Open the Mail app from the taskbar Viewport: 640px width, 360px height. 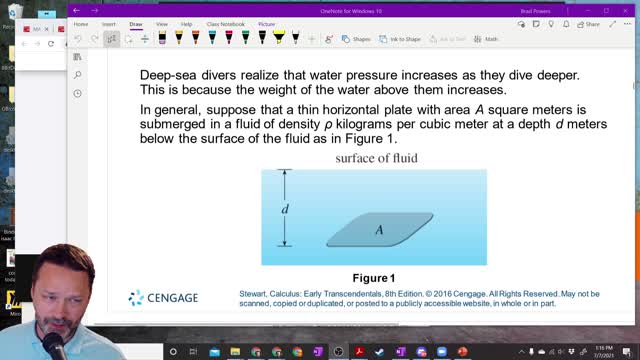pyautogui.click(x=214, y=351)
